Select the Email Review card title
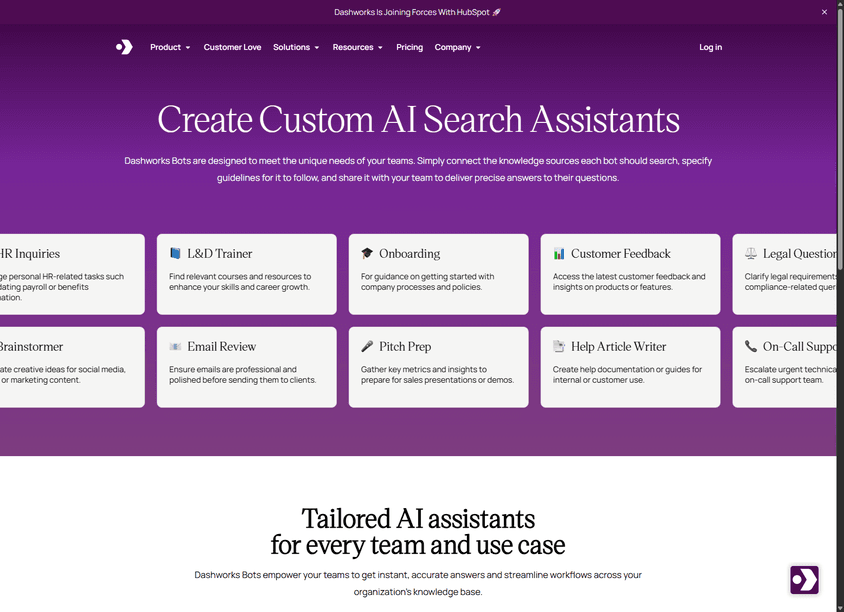Viewport: 844px width, 612px height. point(222,347)
